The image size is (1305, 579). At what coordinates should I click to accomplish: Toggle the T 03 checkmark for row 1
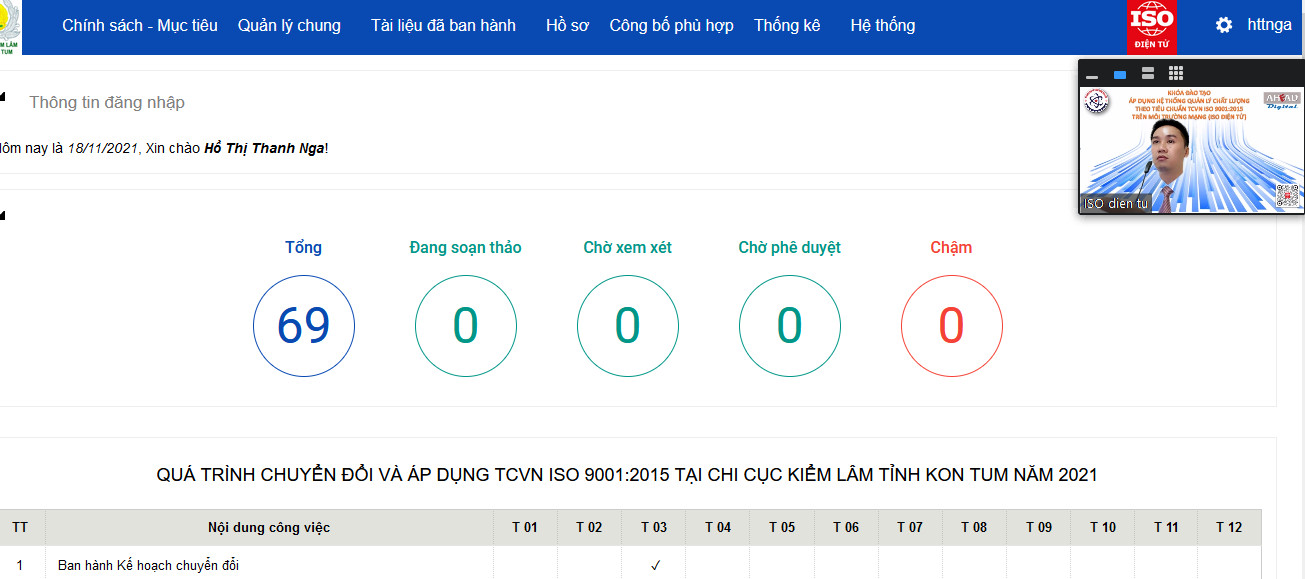653,563
